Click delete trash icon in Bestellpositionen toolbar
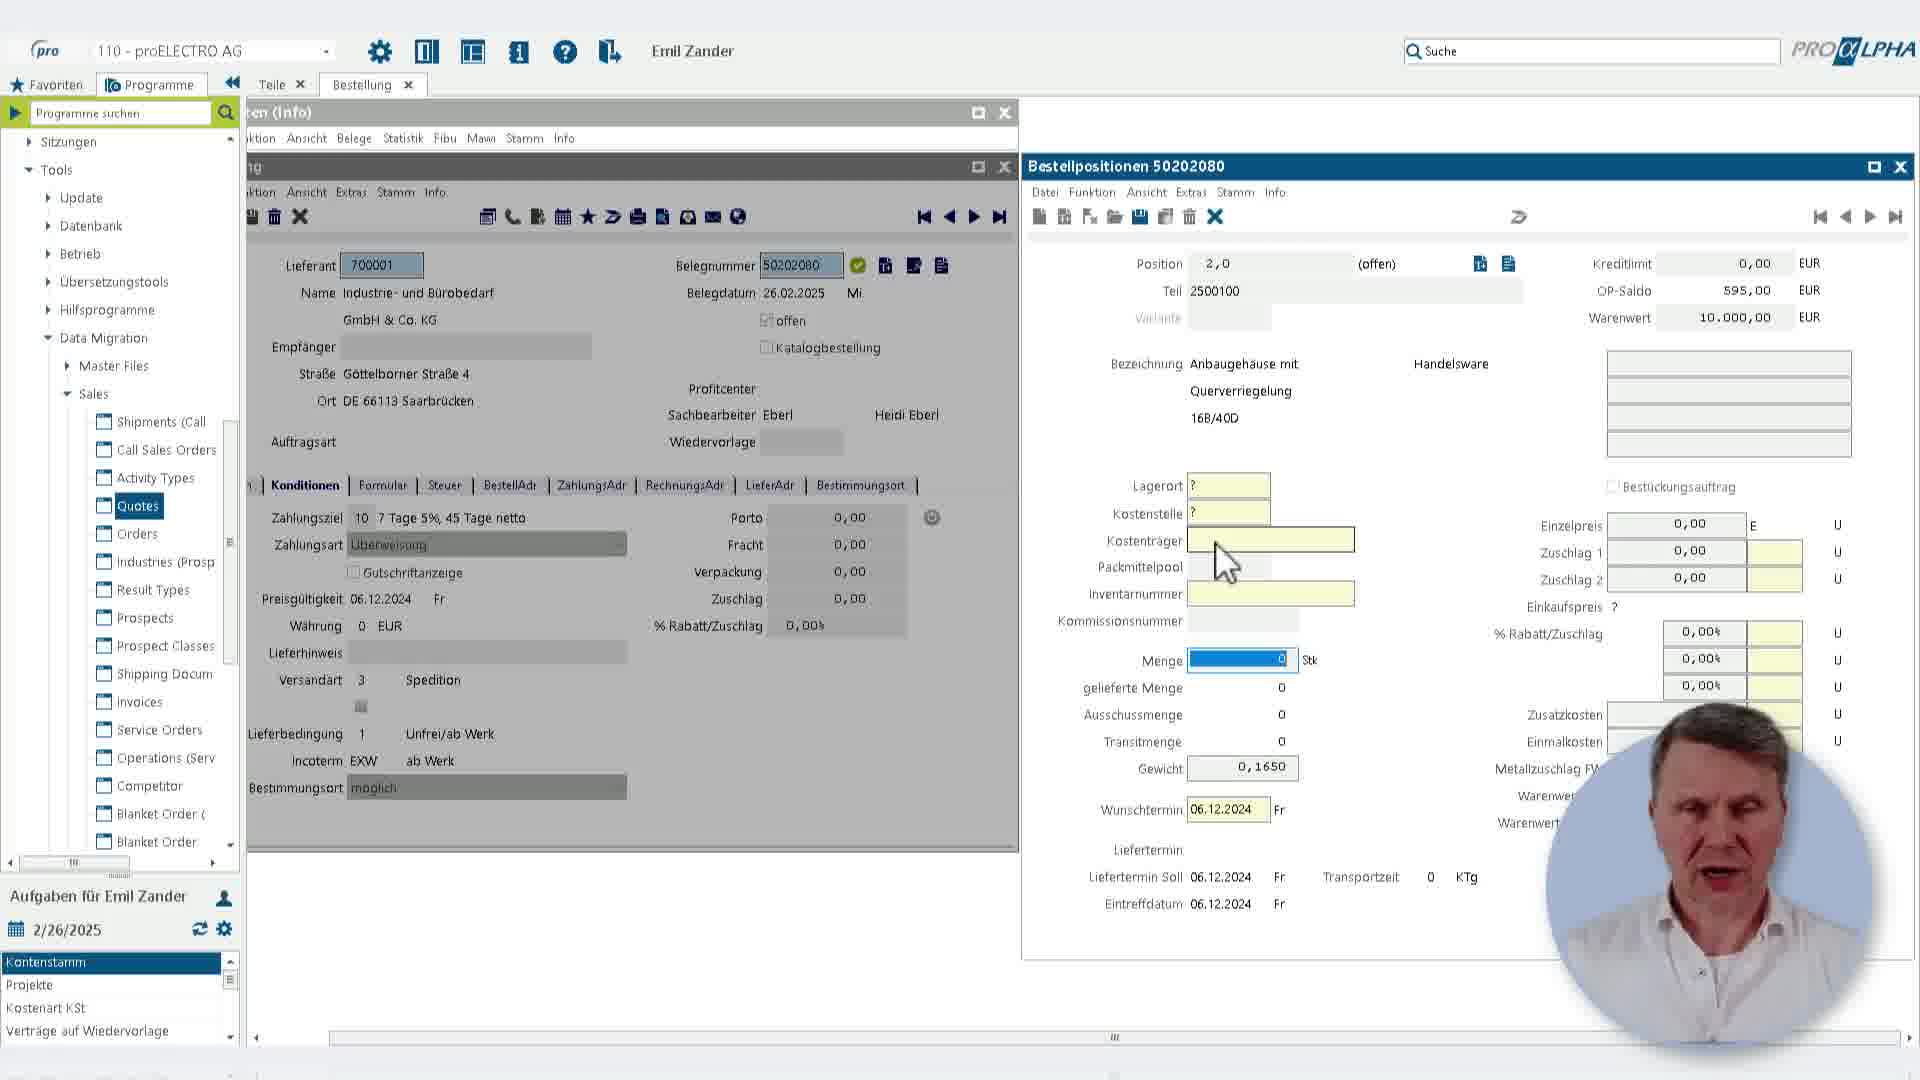The width and height of the screenshot is (1920, 1080). [1190, 217]
